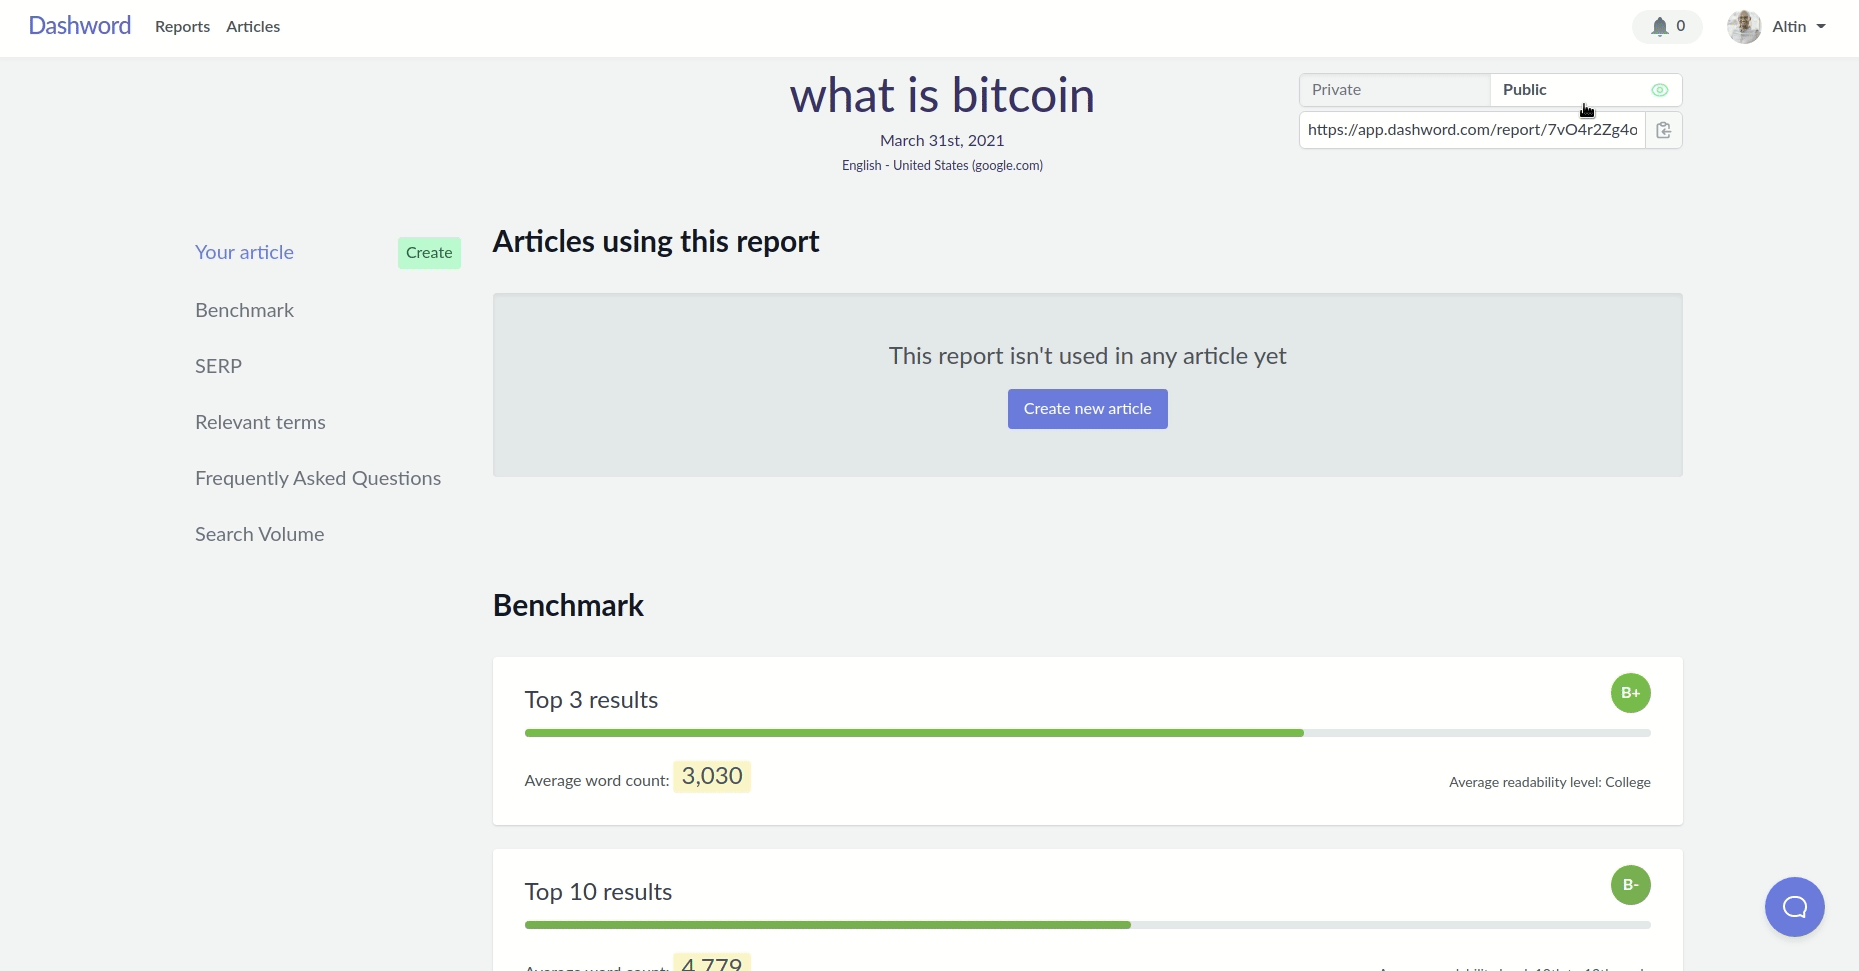Click the eye icon on Public
Image resolution: width=1859 pixels, height=971 pixels.
pos(1660,90)
